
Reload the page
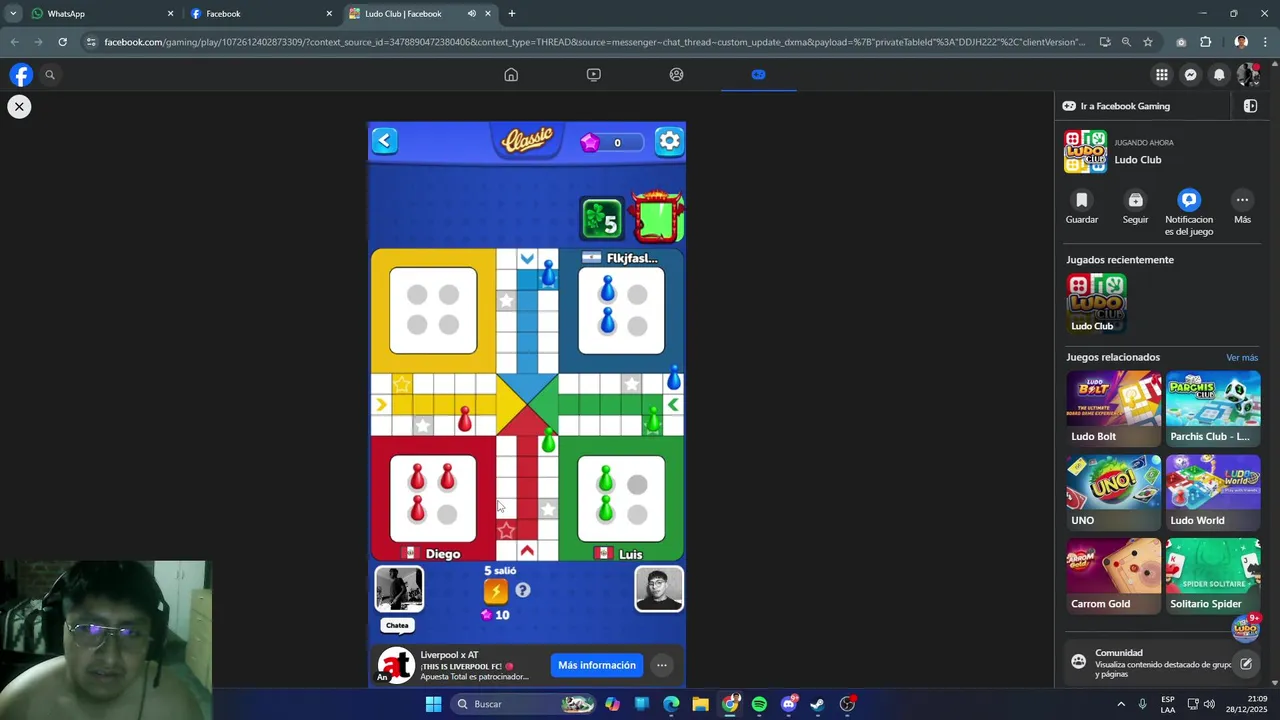[x=62, y=42]
